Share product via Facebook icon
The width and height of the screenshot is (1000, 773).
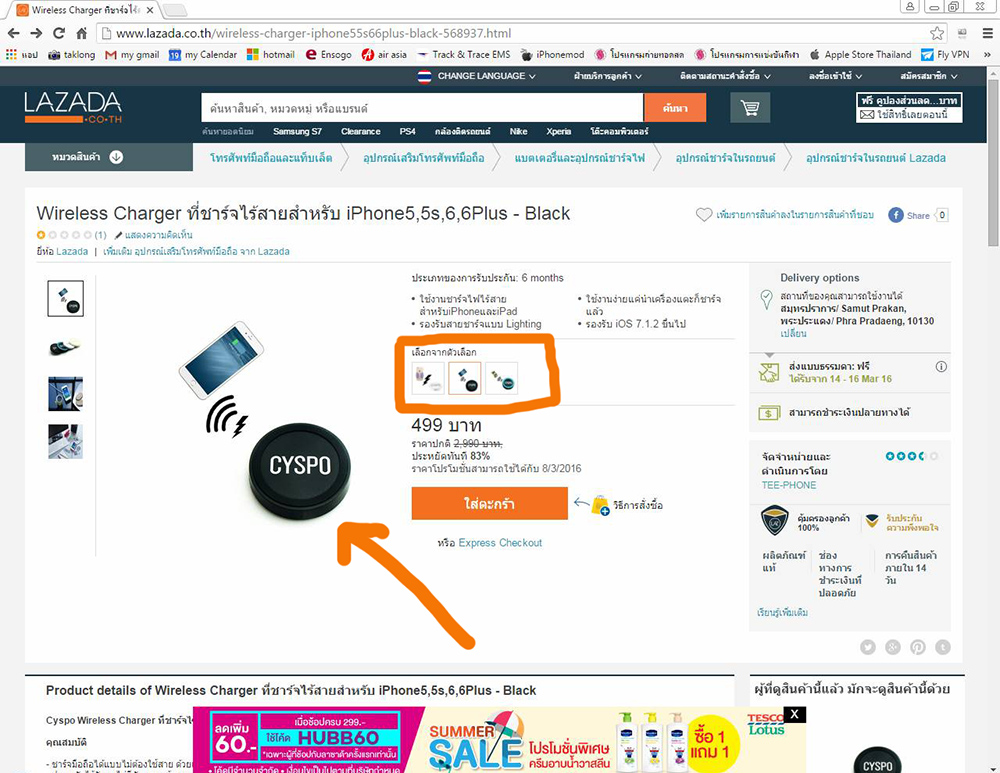[895, 215]
